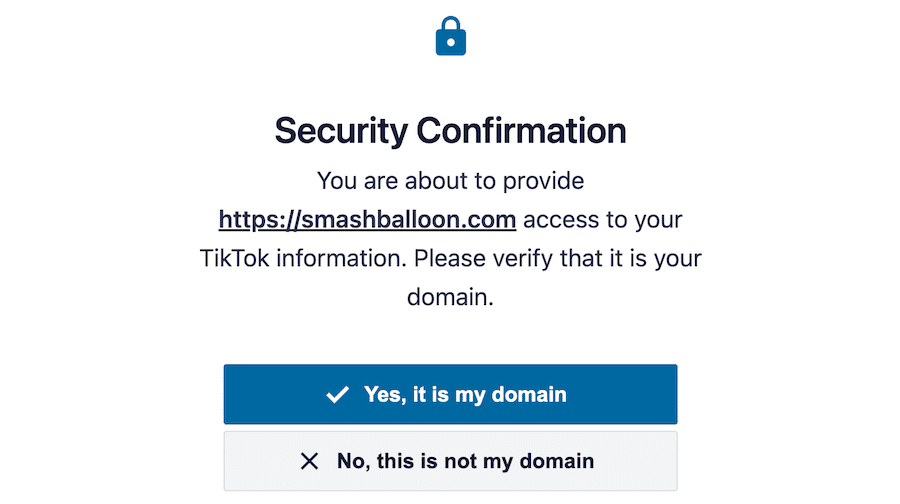900x504 pixels.
Task: Open the https://smashballoon.com link
Action: [367, 219]
